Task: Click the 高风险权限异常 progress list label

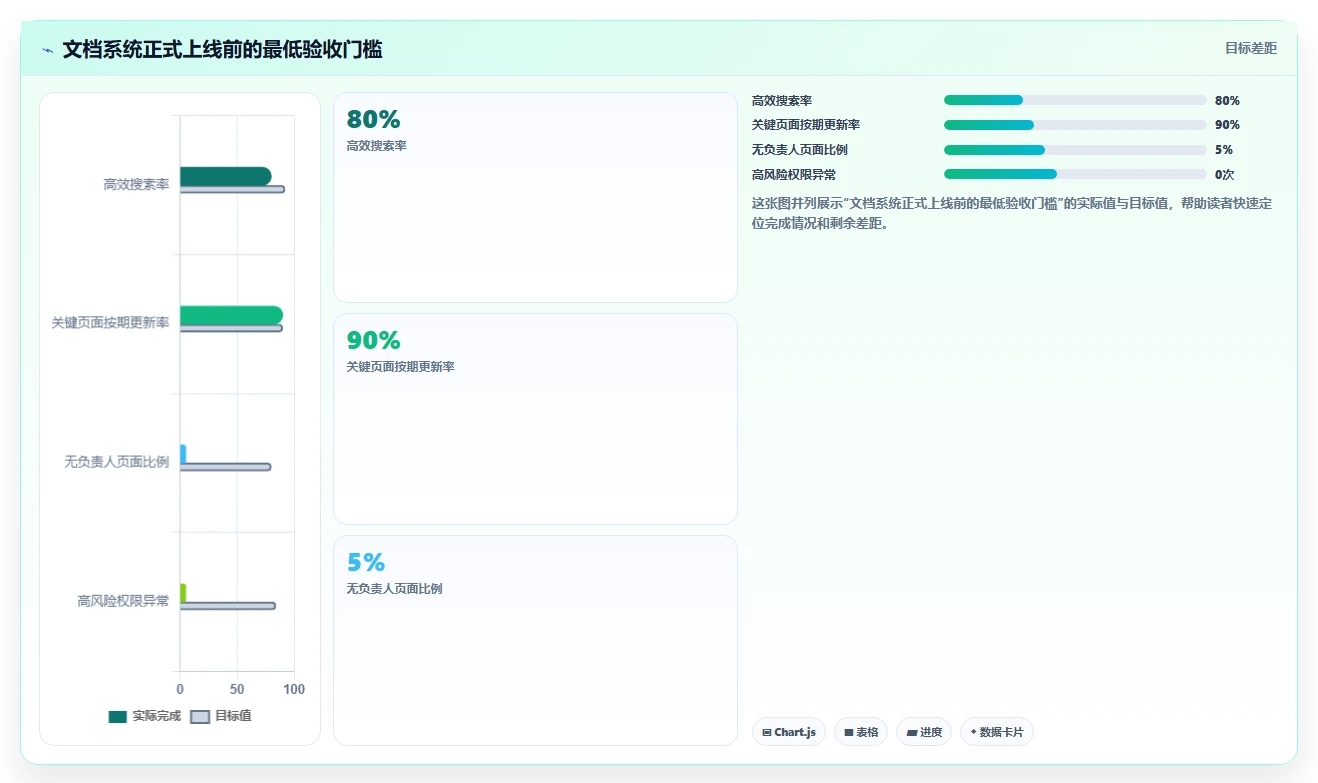Action: 794,175
